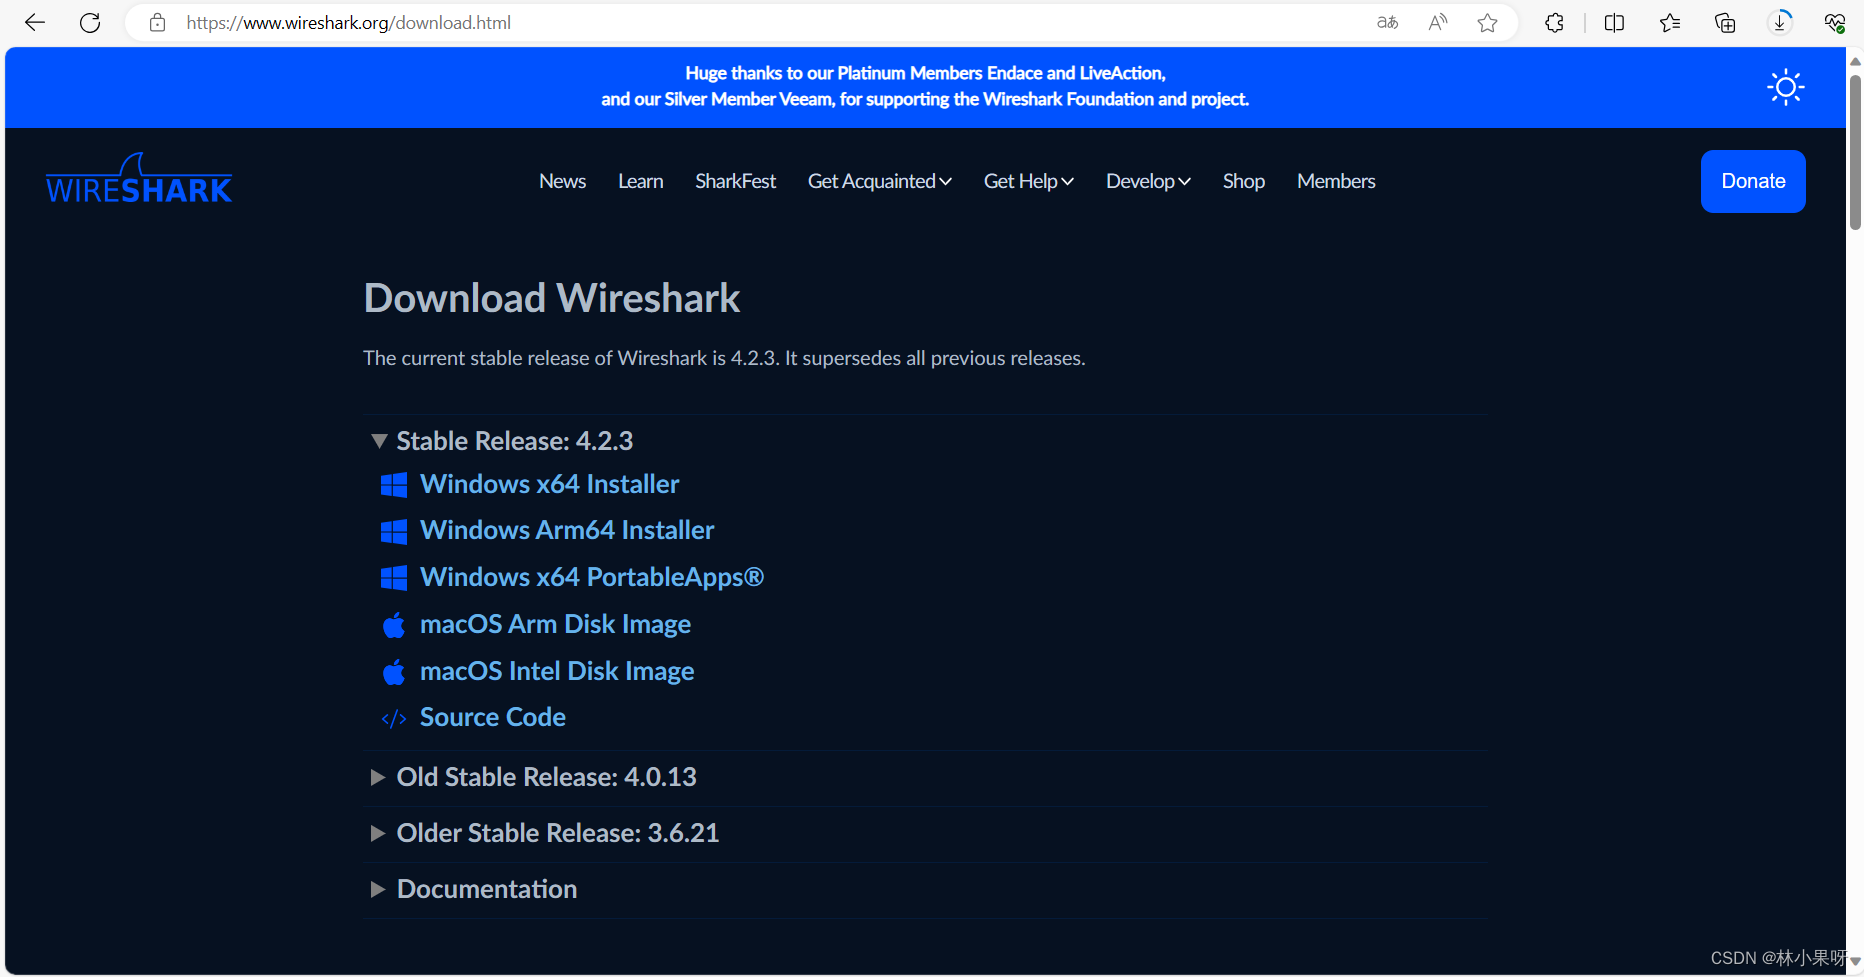Viewport: 1864px width, 977px height.
Task: Download Windows x64 PortableApps version
Action: [592, 577]
